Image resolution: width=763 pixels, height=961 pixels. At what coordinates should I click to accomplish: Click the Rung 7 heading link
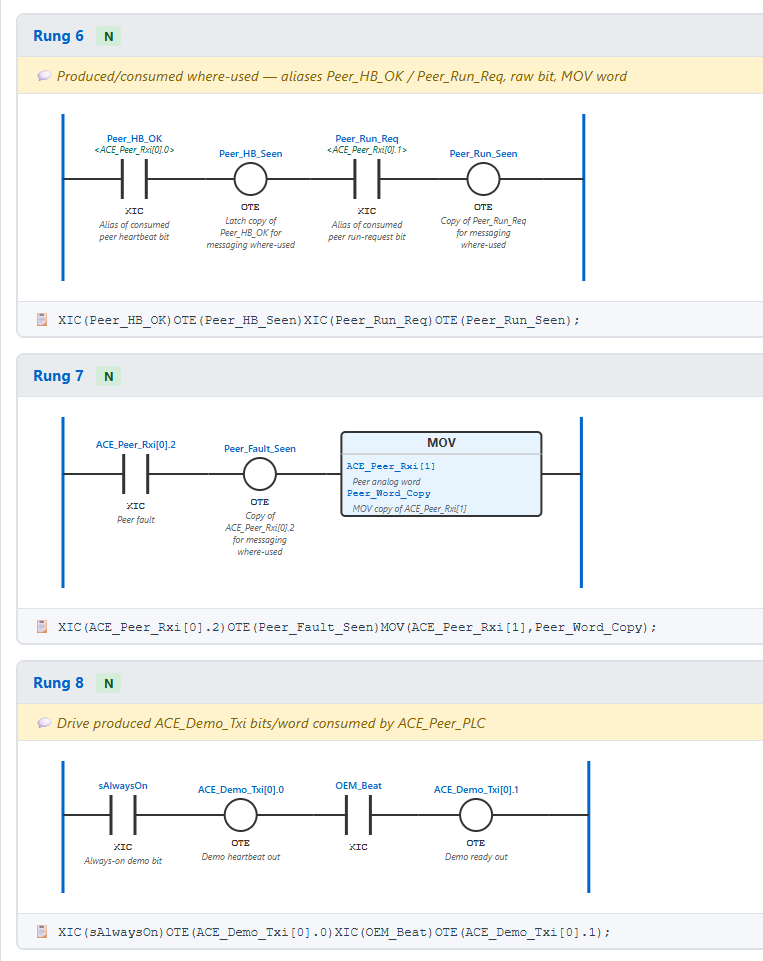(x=58, y=376)
